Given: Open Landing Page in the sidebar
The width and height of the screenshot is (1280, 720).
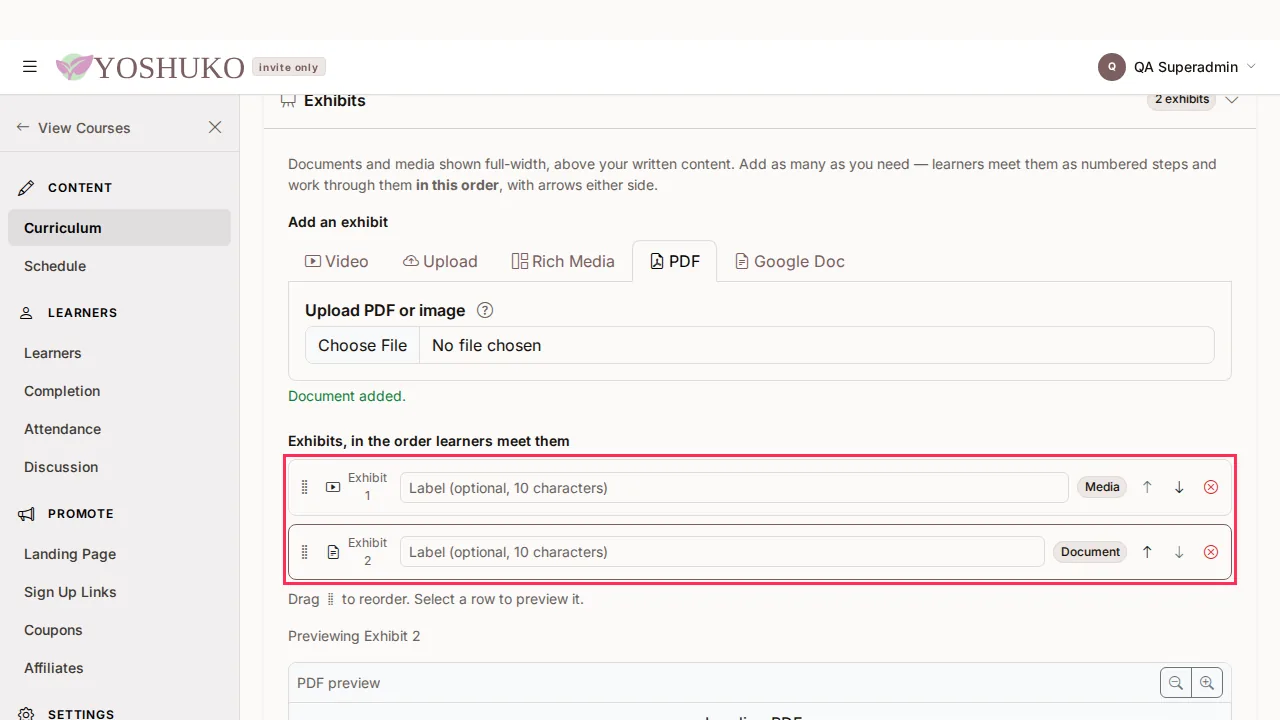Looking at the screenshot, I should [119, 554].
